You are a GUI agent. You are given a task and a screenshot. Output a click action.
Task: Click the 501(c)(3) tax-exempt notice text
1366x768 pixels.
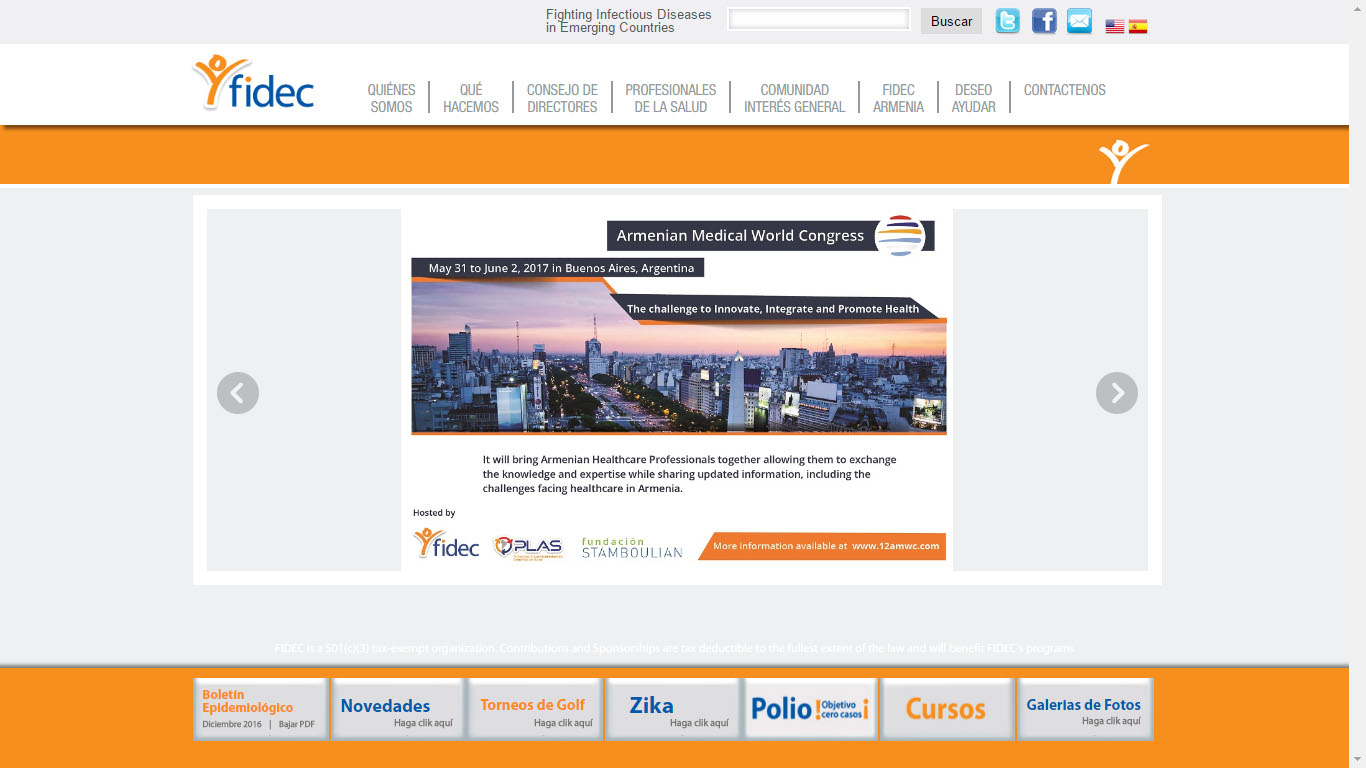click(675, 649)
